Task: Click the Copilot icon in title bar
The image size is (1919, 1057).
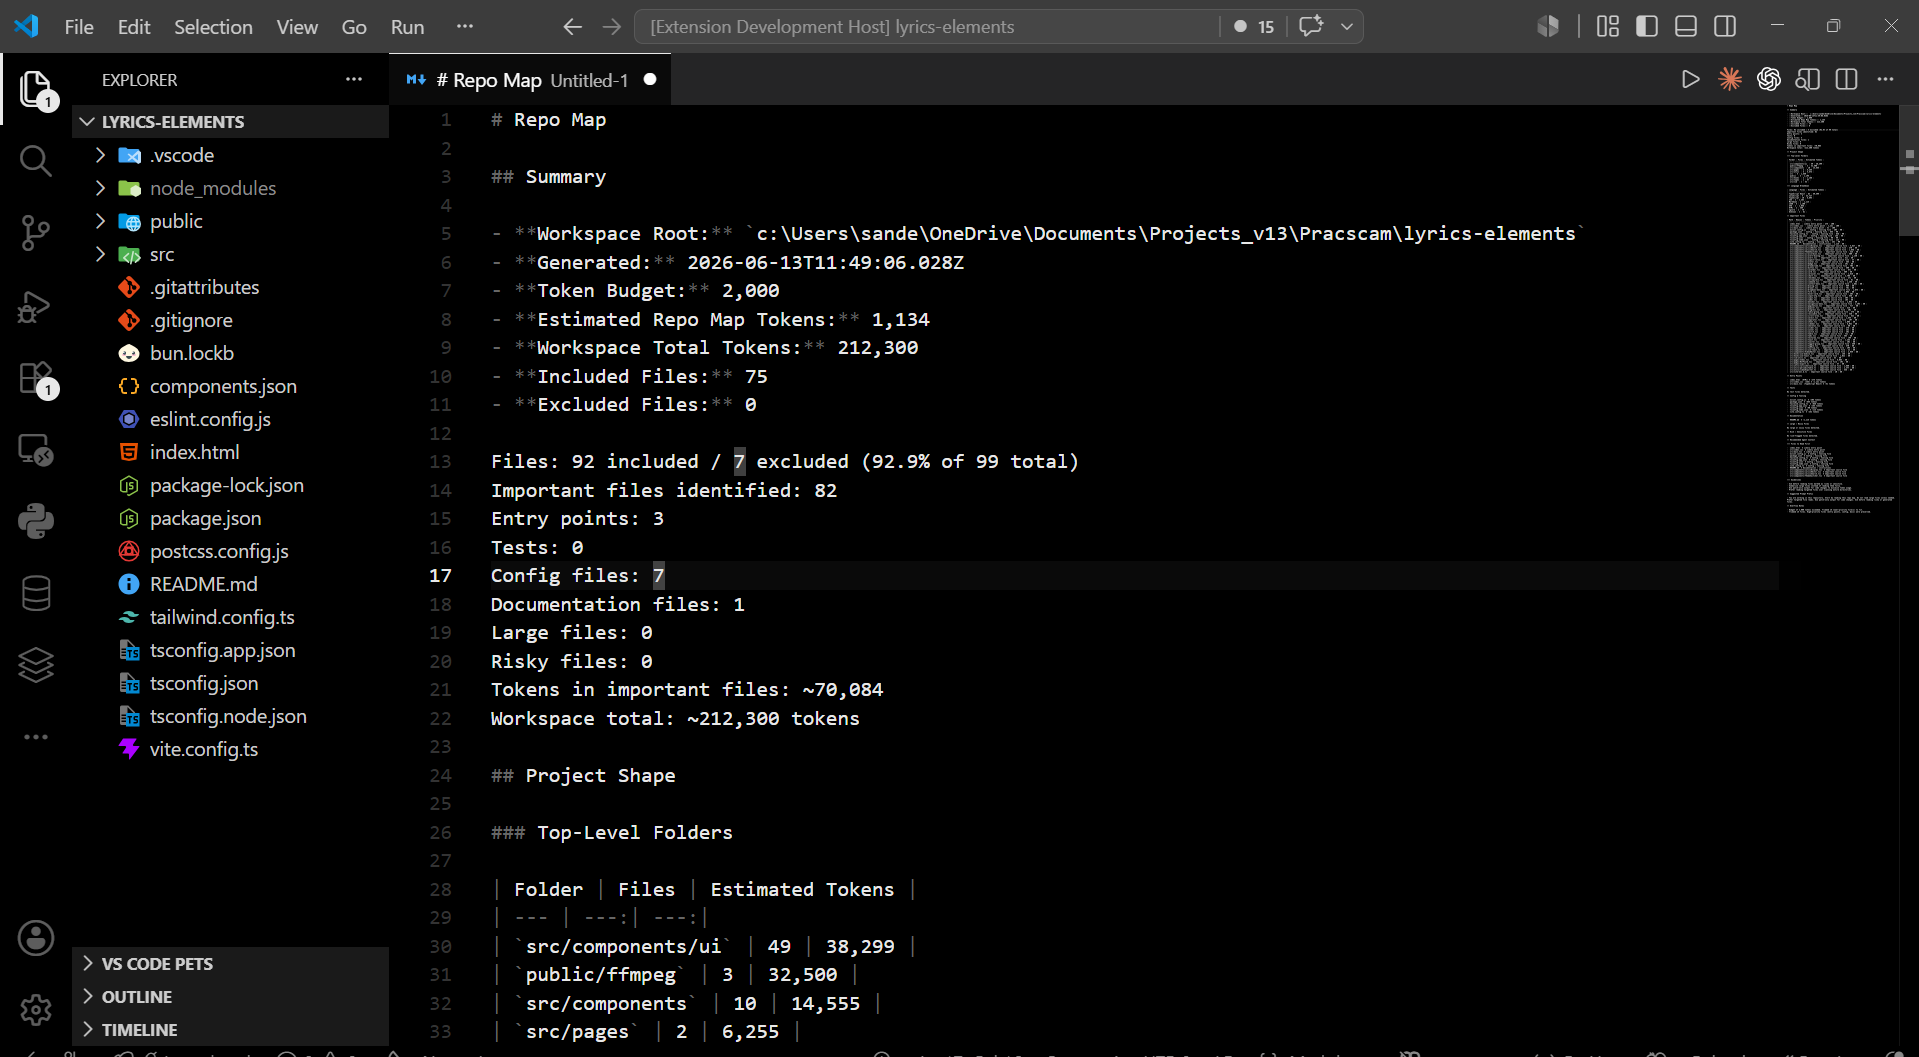Action: coord(1548,26)
